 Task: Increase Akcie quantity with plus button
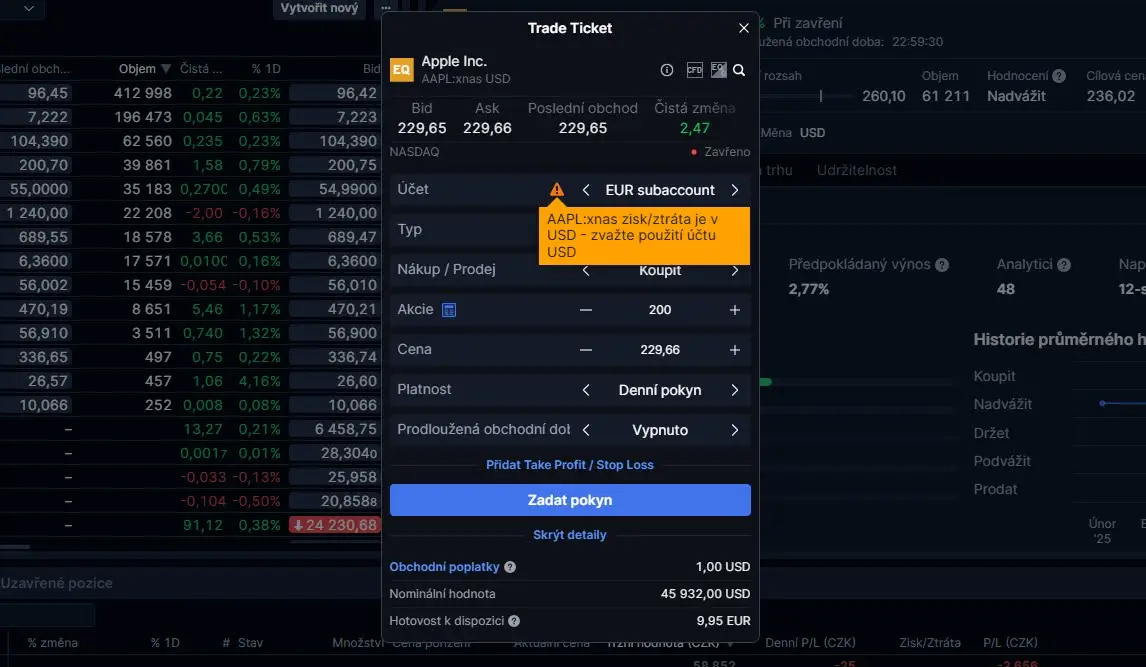(734, 310)
